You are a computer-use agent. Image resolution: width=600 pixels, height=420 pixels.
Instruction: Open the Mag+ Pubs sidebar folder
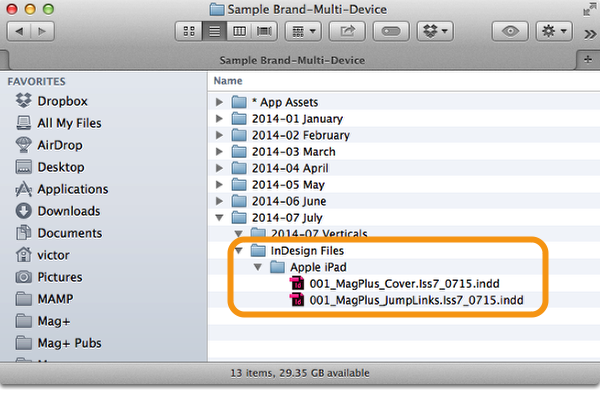tap(58, 343)
